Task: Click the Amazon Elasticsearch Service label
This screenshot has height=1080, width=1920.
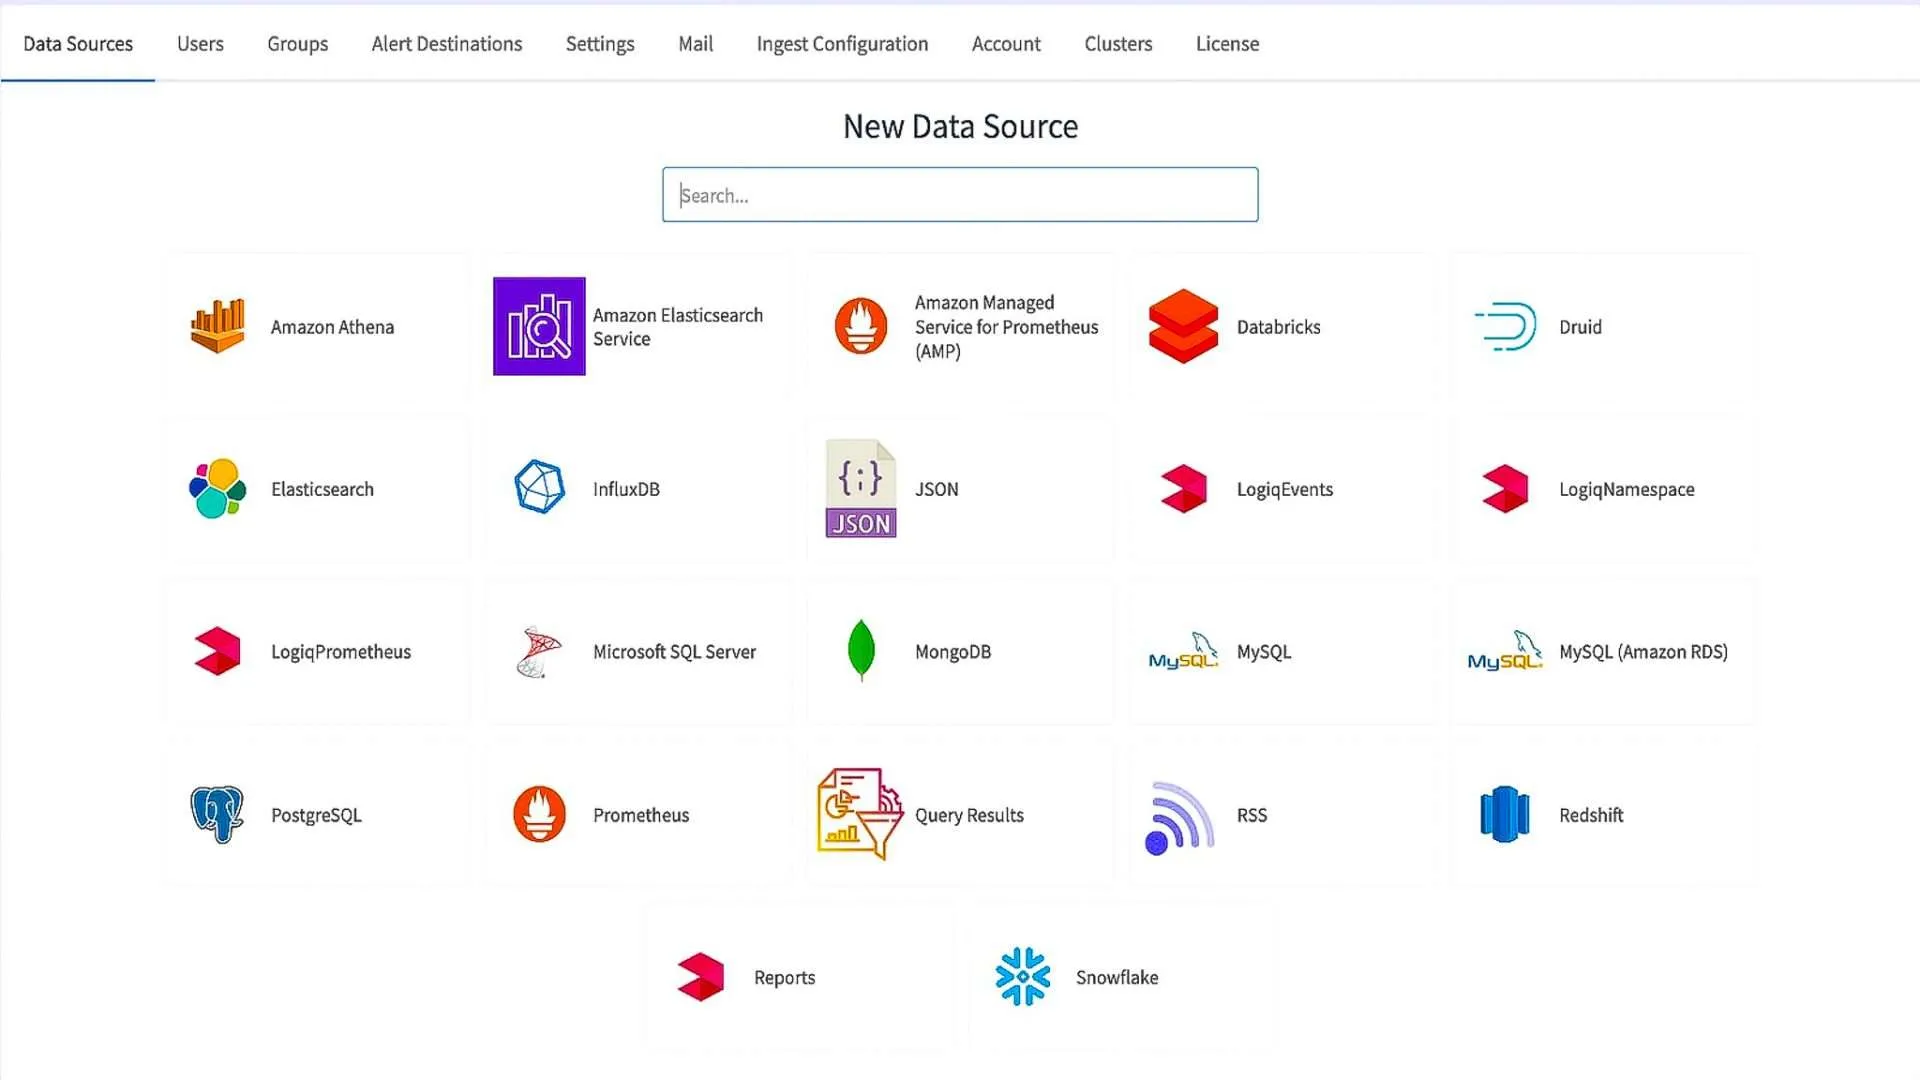Action: coord(678,327)
